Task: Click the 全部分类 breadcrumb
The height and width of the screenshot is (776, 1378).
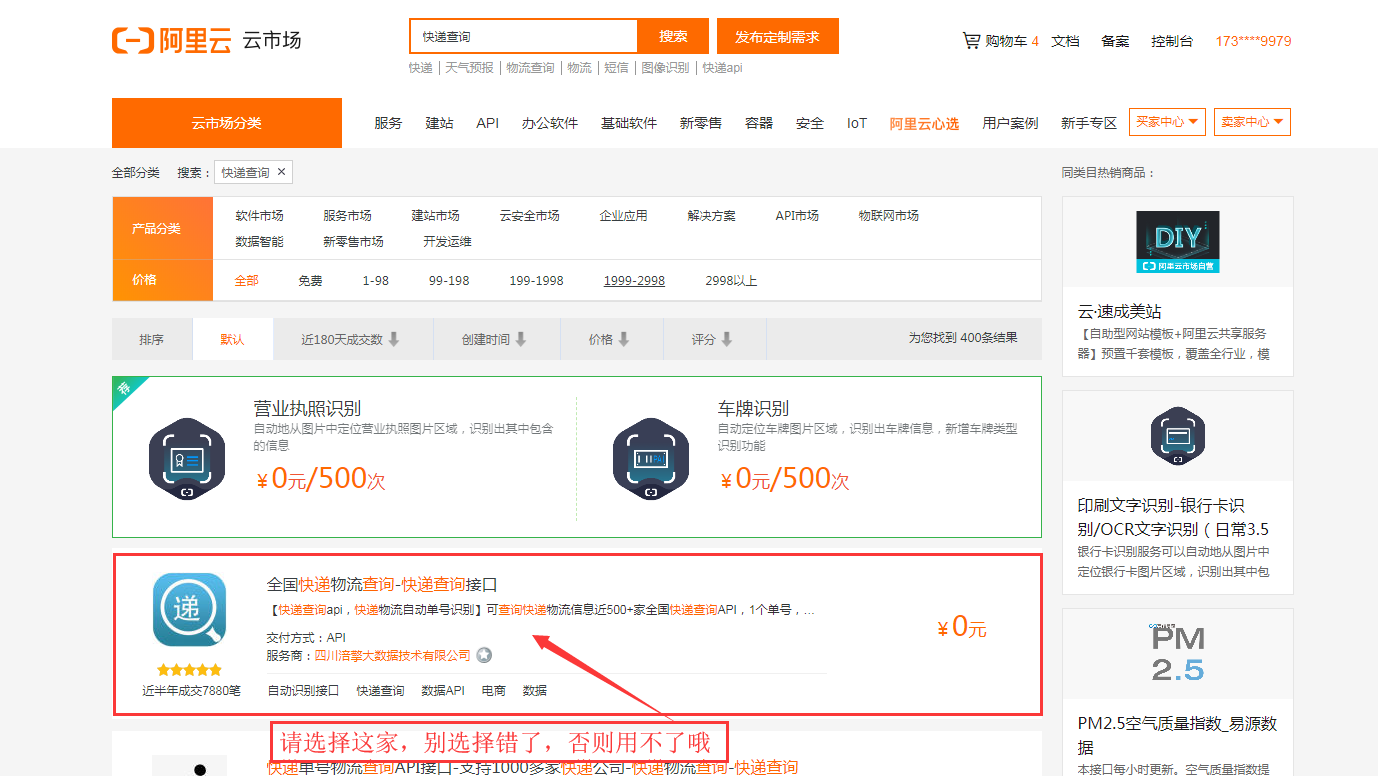Action: coord(135,173)
